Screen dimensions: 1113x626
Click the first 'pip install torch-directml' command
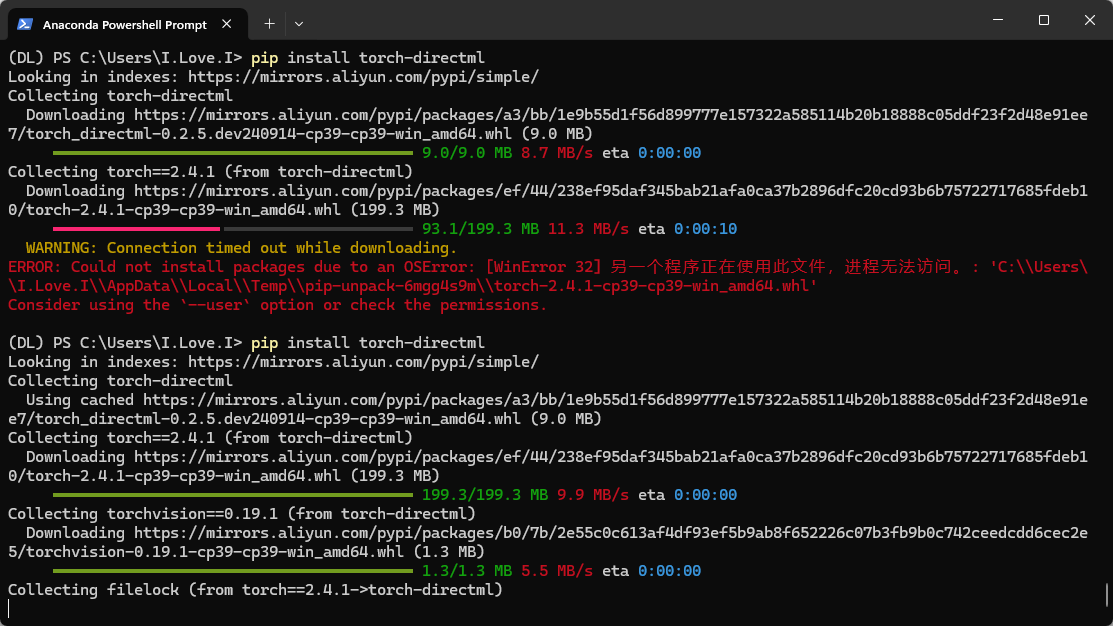tap(368, 57)
